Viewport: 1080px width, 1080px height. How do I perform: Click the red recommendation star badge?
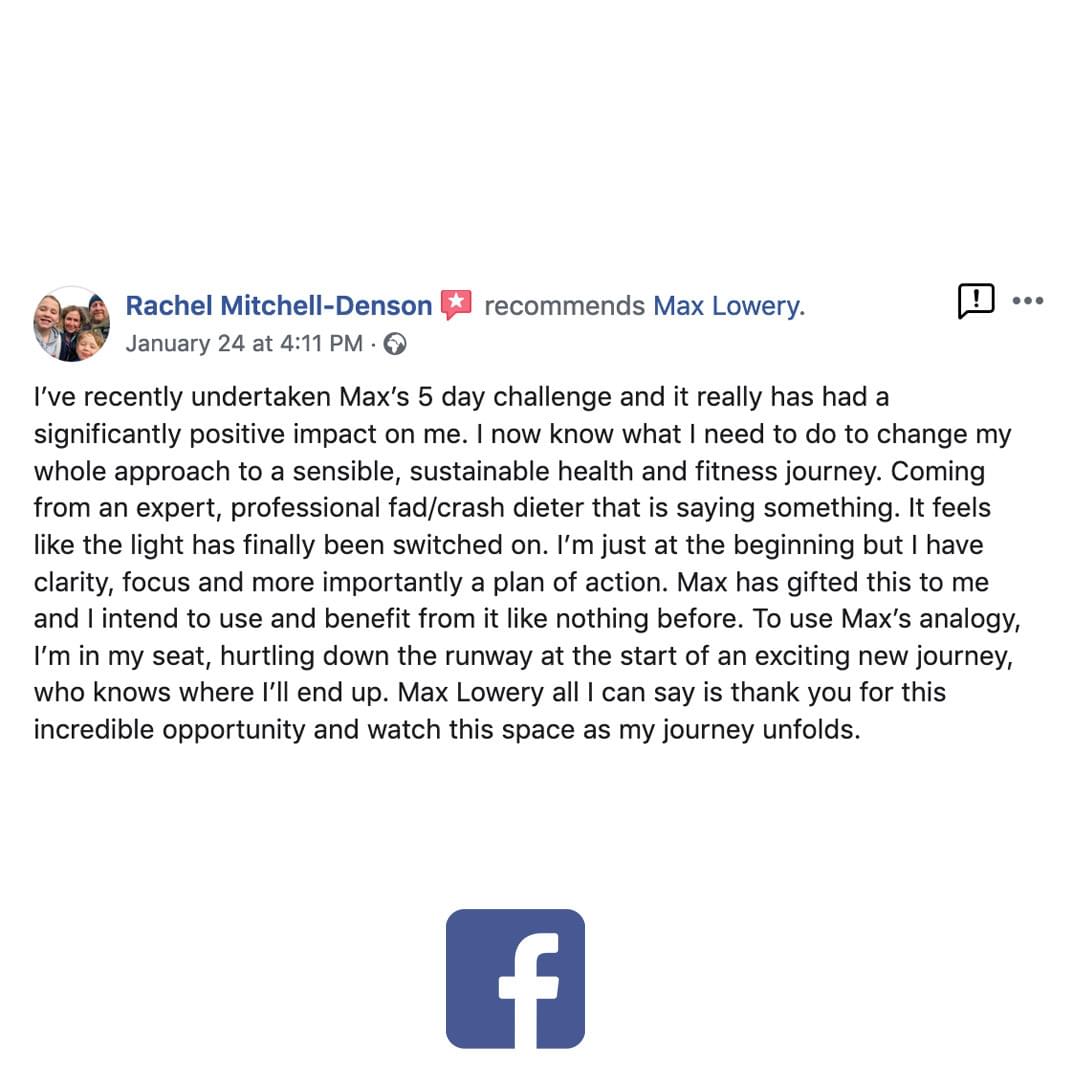456,304
